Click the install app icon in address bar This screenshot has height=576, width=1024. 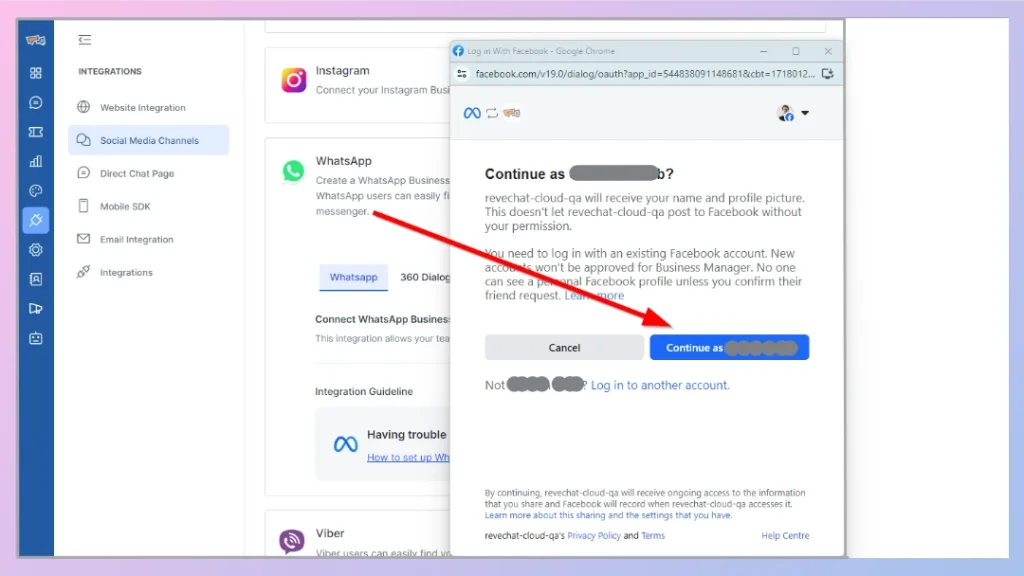pyautogui.click(x=827, y=74)
